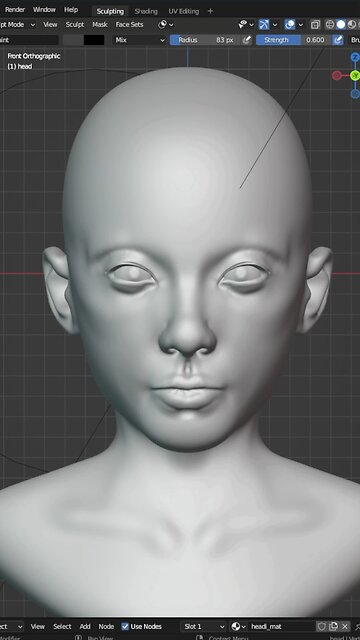Switch to the Shading workspace tab

click(x=146, y=11)
